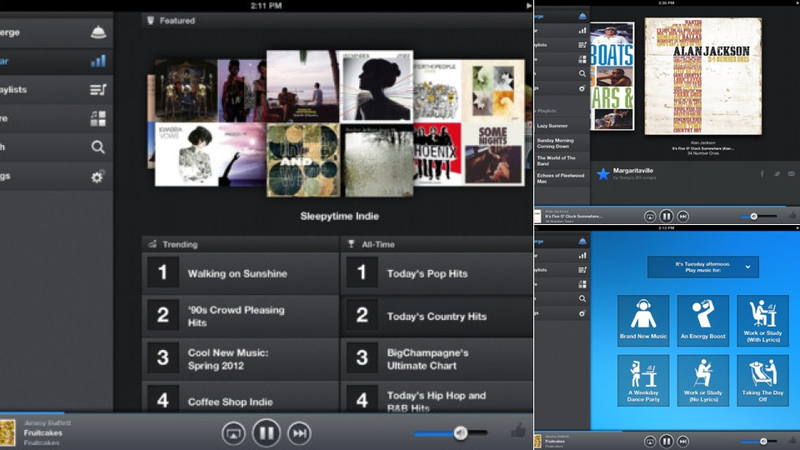The width and height of the screenshot is (800, 450).
Task: Adjust volume slider on Alan Jackson screen
Action: click(x=759, y=216)
